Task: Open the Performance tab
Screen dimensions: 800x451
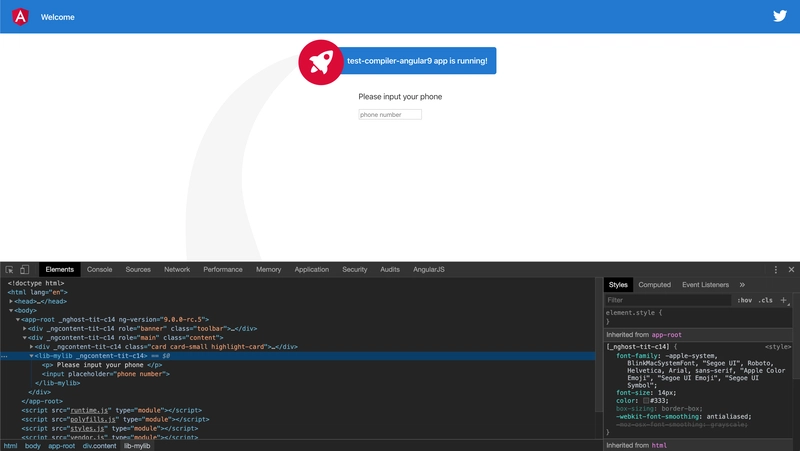Action: pos(223,269)
